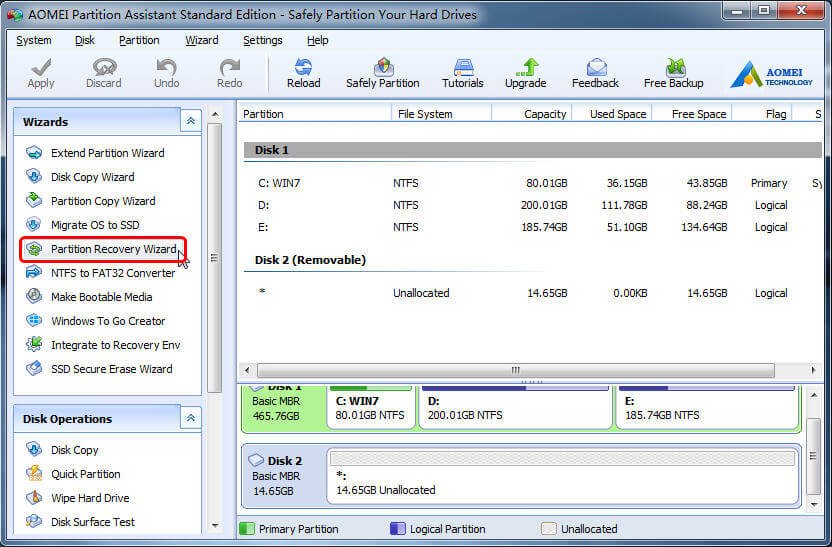Screen dimensions: 832x547
Task: Select the C: WIN7 partition row
Action: click(x=533, y=183)
